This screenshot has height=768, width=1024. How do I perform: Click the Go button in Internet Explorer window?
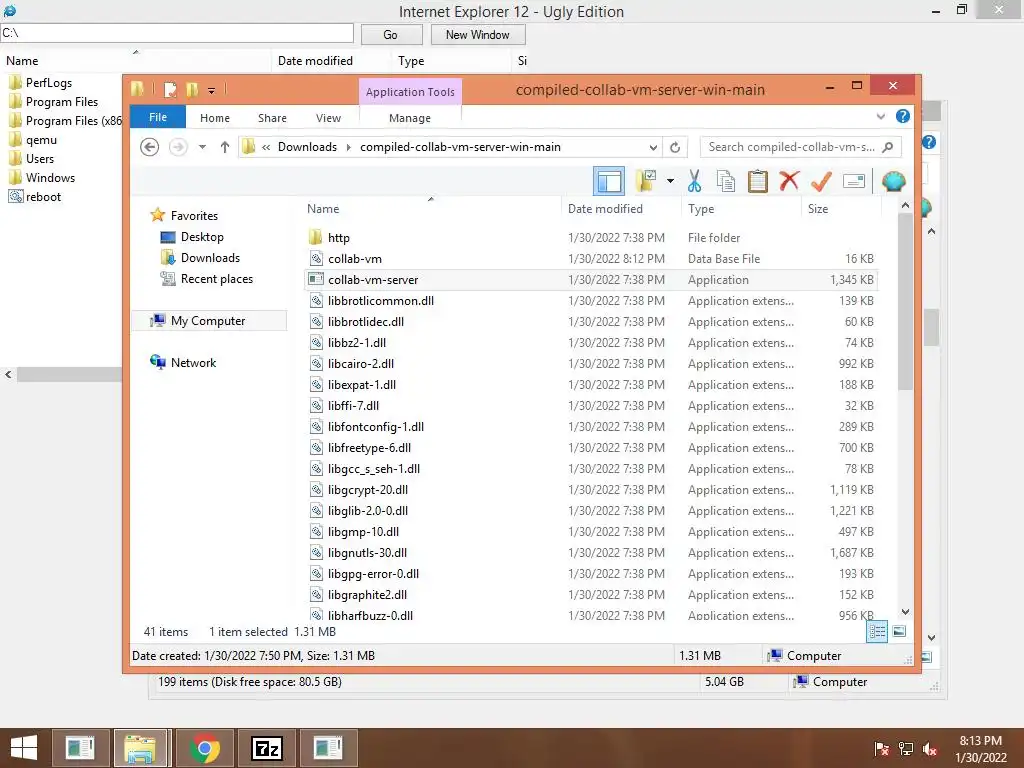point(391,35)
